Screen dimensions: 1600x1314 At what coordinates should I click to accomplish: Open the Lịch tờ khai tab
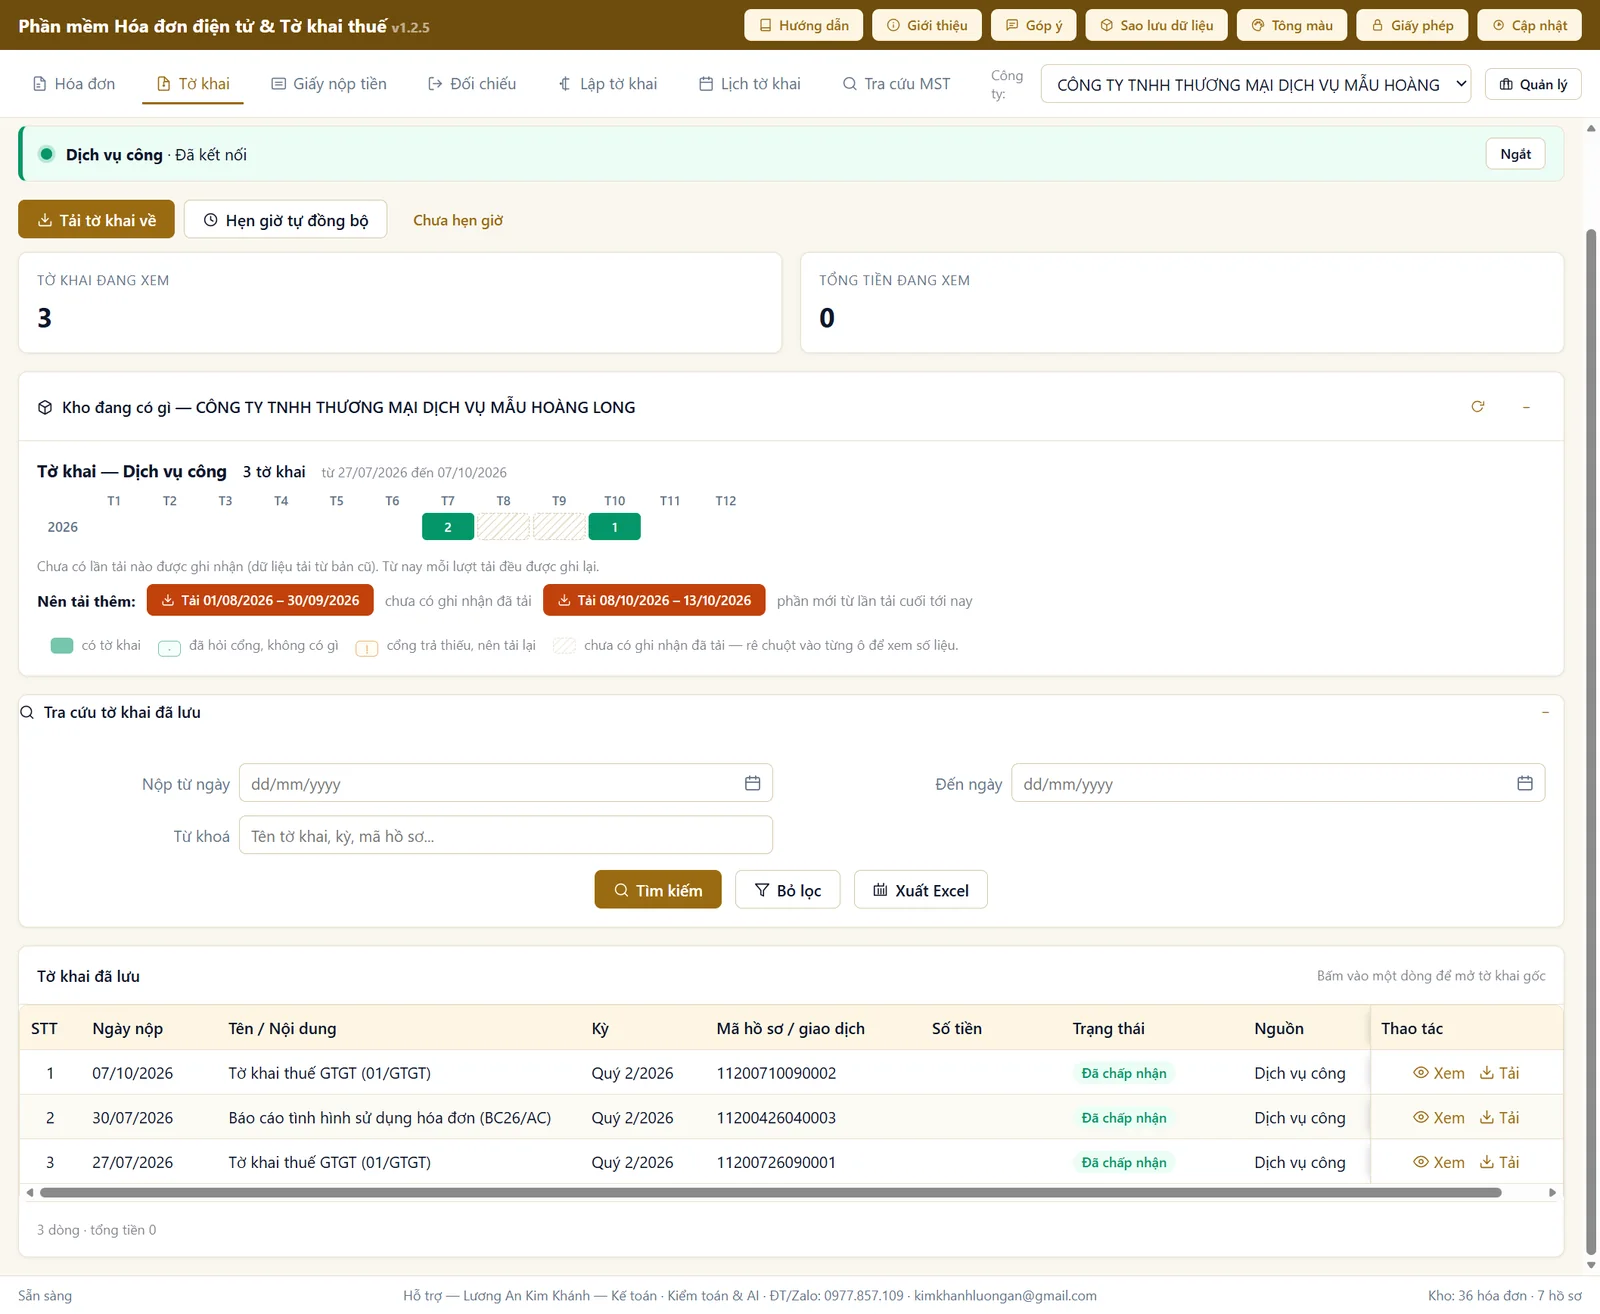tap(749, 84)
